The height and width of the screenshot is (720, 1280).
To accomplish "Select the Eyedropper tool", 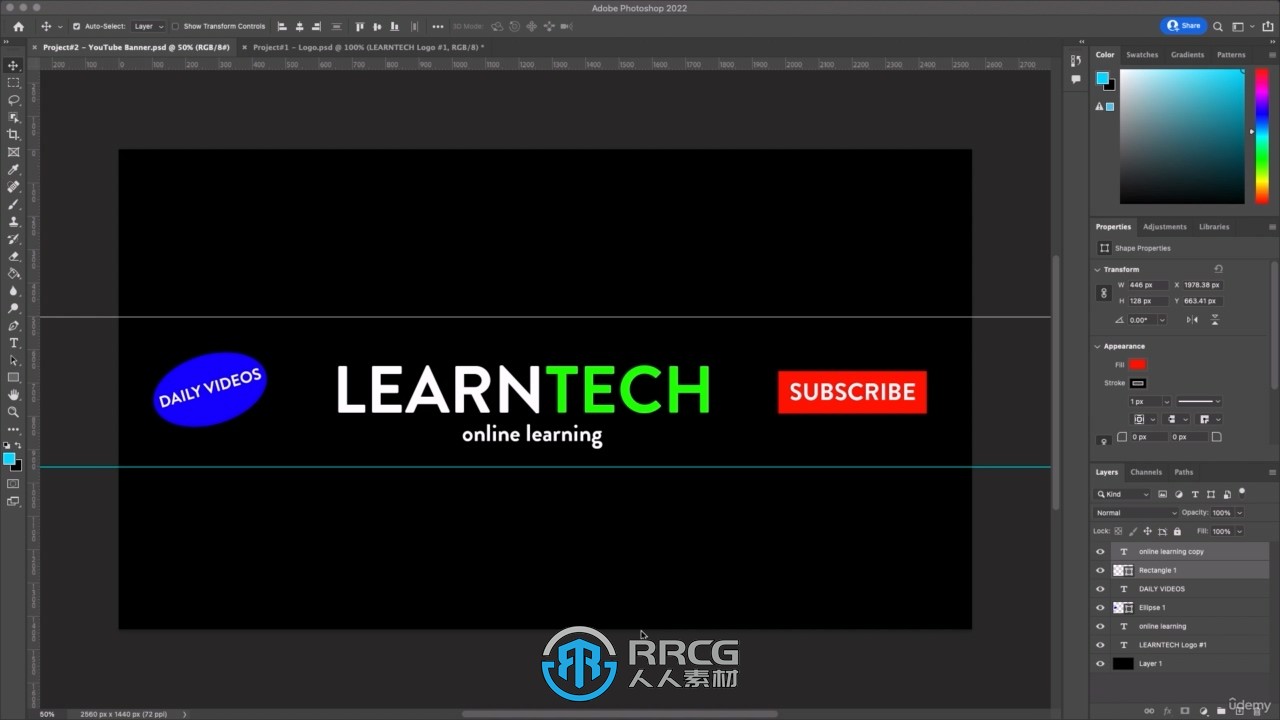I will 13,169.
